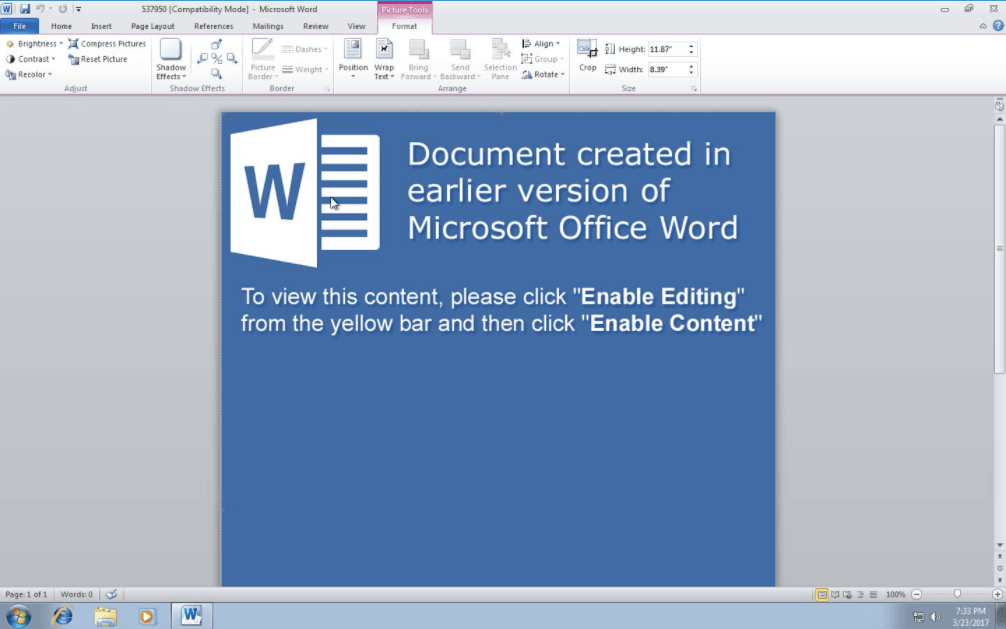Viewport: 1006px width, 629px height.
Task: Select the Picture Tools Format tab
Action: pyautogui.click(x=404, y=26)
